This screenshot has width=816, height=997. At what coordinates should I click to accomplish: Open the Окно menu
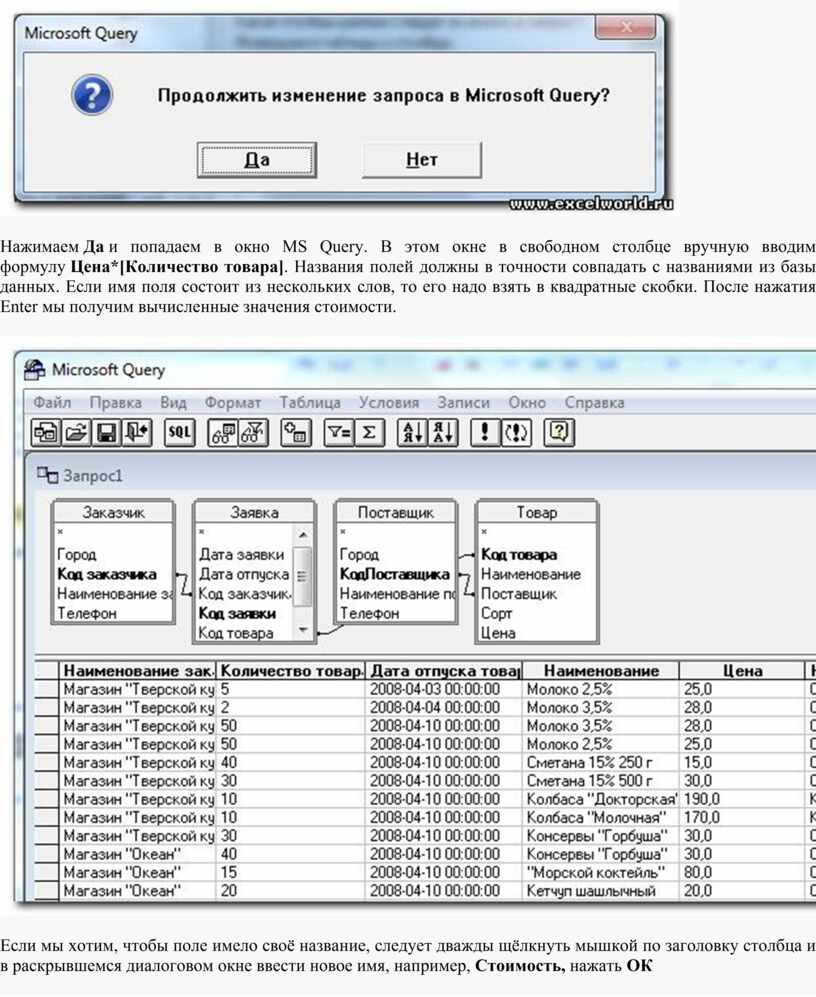tap(527, 402)
